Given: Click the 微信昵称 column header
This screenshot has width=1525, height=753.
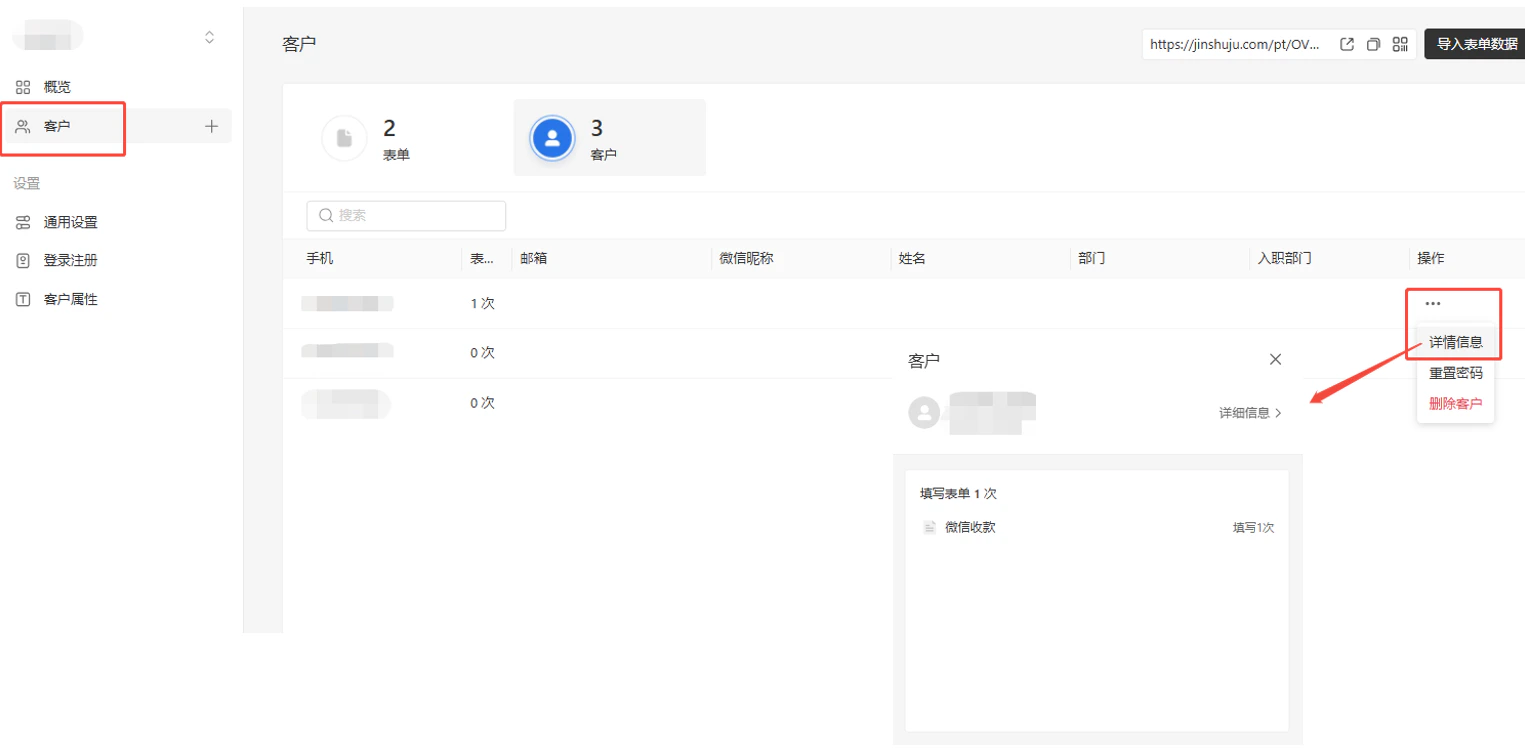Looking at the screenshot, I should point(746,258).
